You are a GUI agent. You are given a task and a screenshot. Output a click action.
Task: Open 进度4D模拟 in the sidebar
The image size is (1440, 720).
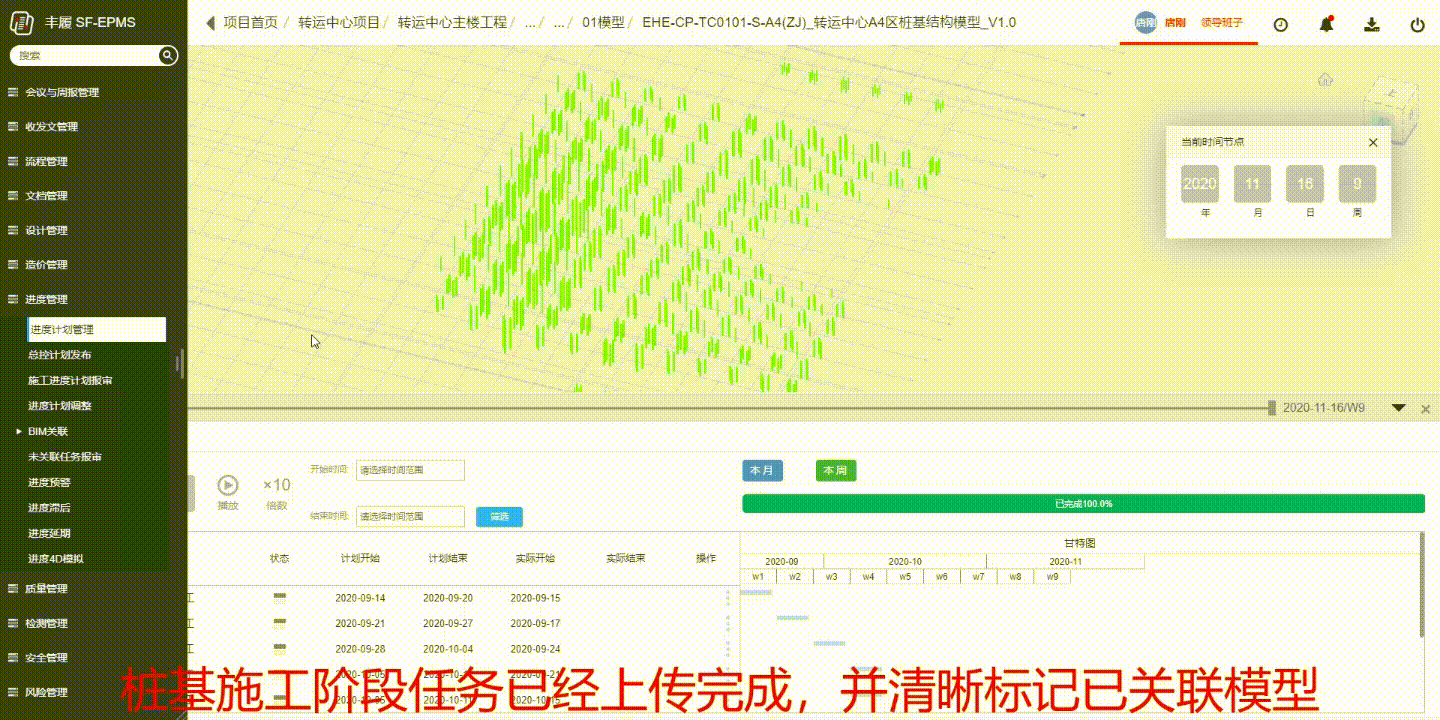55,559
